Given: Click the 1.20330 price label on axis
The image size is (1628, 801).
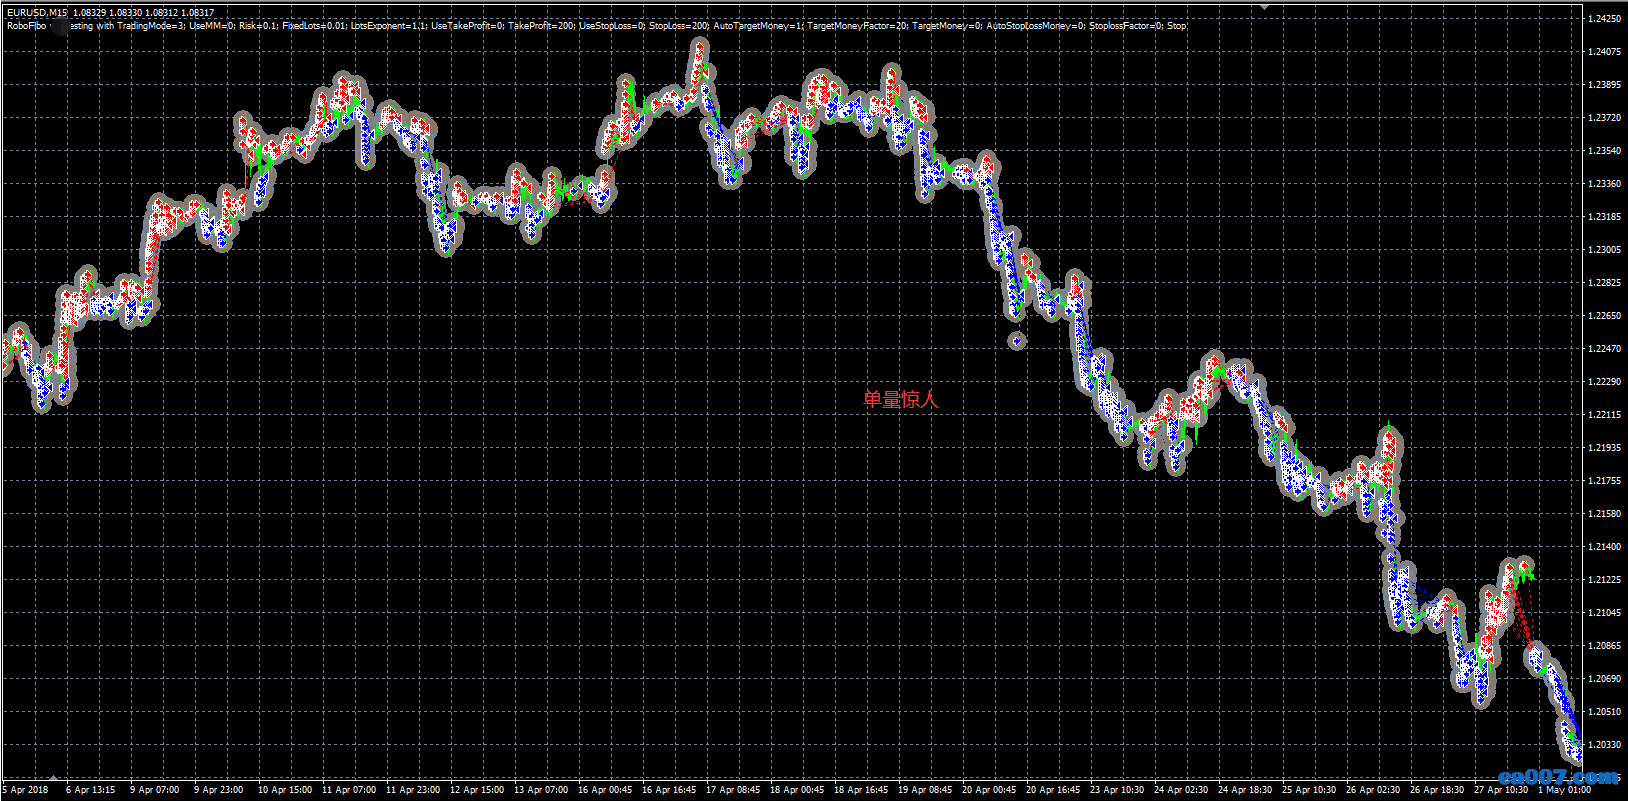Looking at the screenshot, I should [1604, 745].
